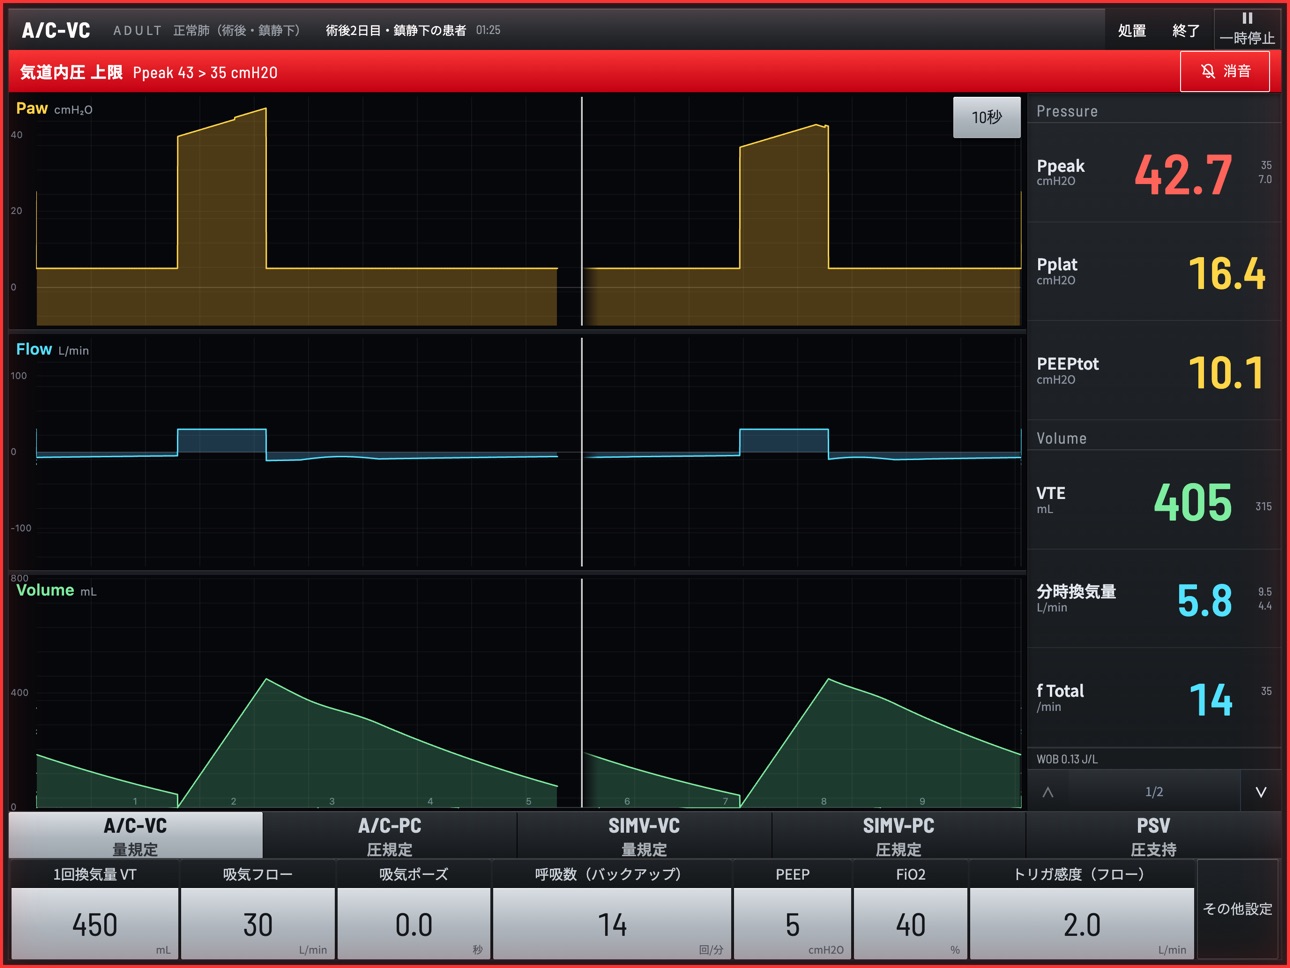Click elapsed time 01:25
The image size is (1290, 968).
point(488,30)
